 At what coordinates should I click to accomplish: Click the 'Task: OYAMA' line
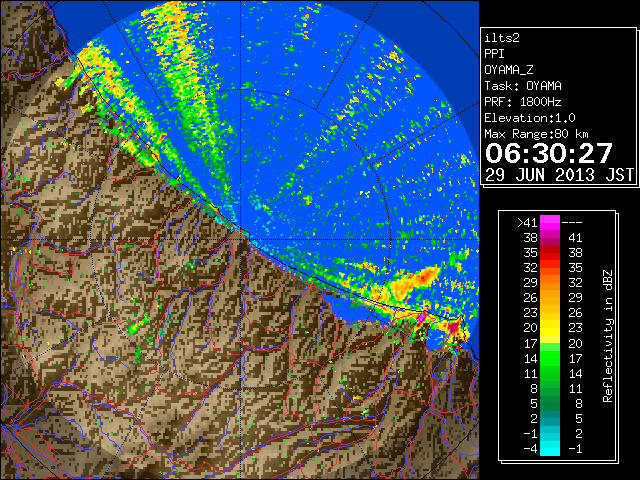(x=523, y=86)
